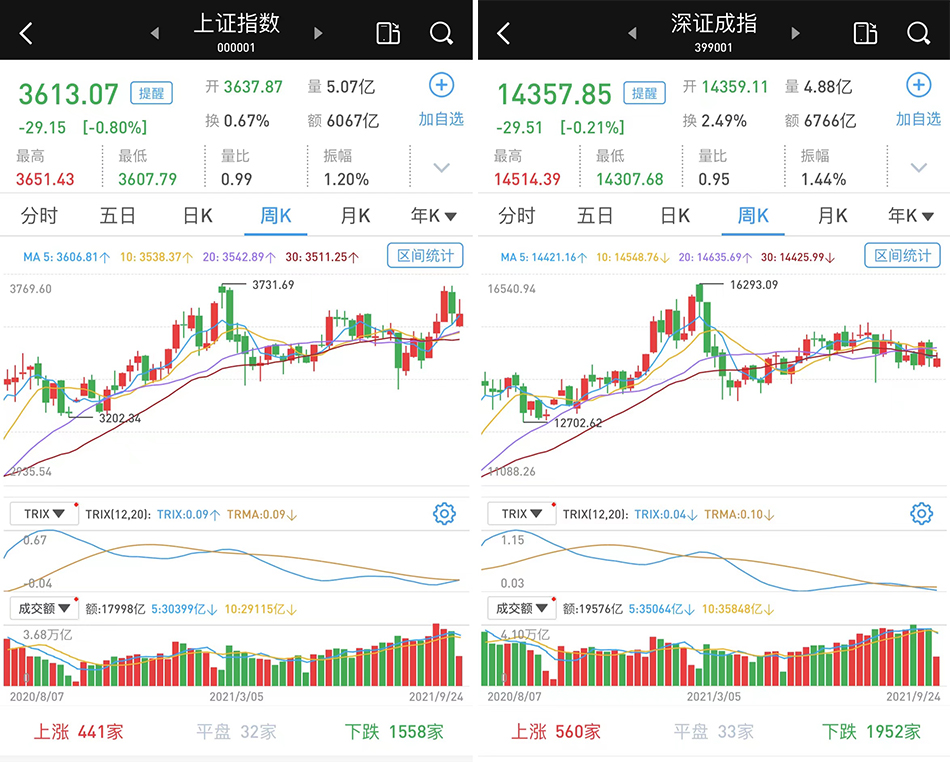Rotate to landscape view on 深证成指

click(865, 33)
